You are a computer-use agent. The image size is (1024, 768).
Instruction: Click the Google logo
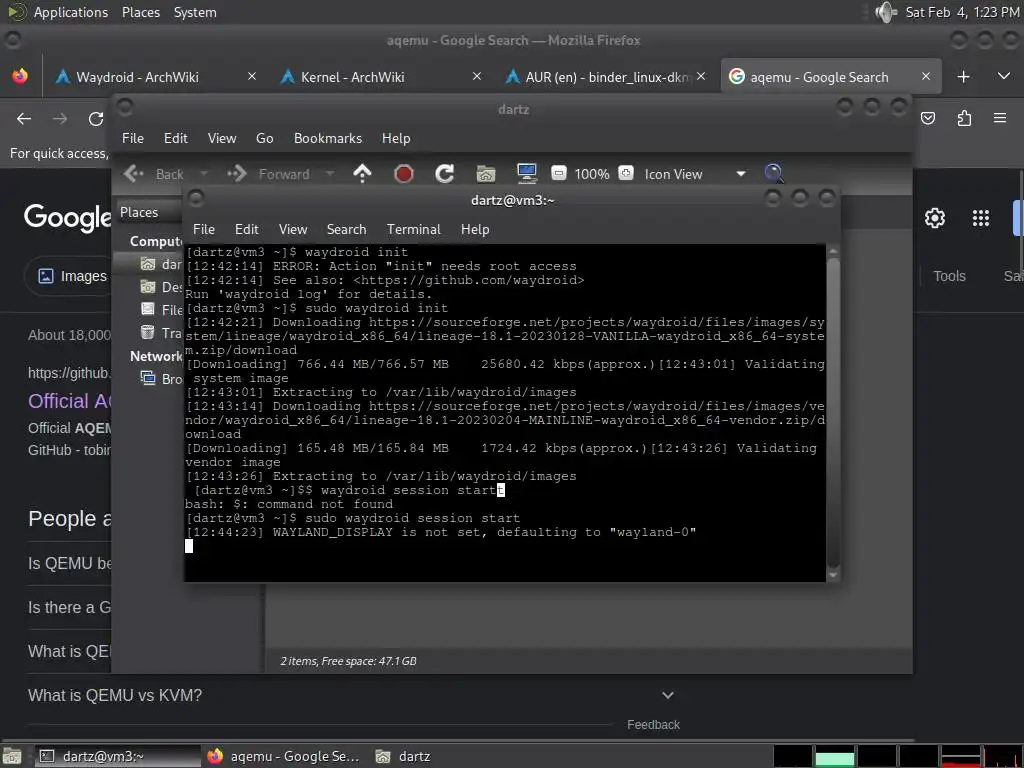click(x=67, y=217)
